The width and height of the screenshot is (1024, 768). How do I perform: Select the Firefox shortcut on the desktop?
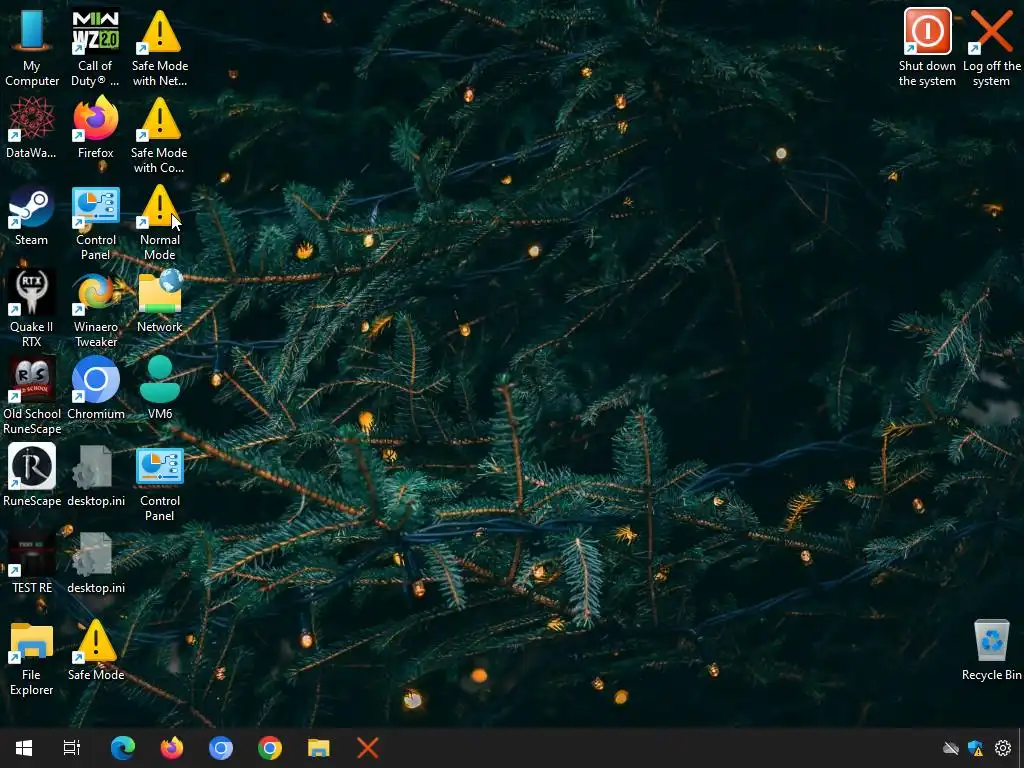point(95,127)
